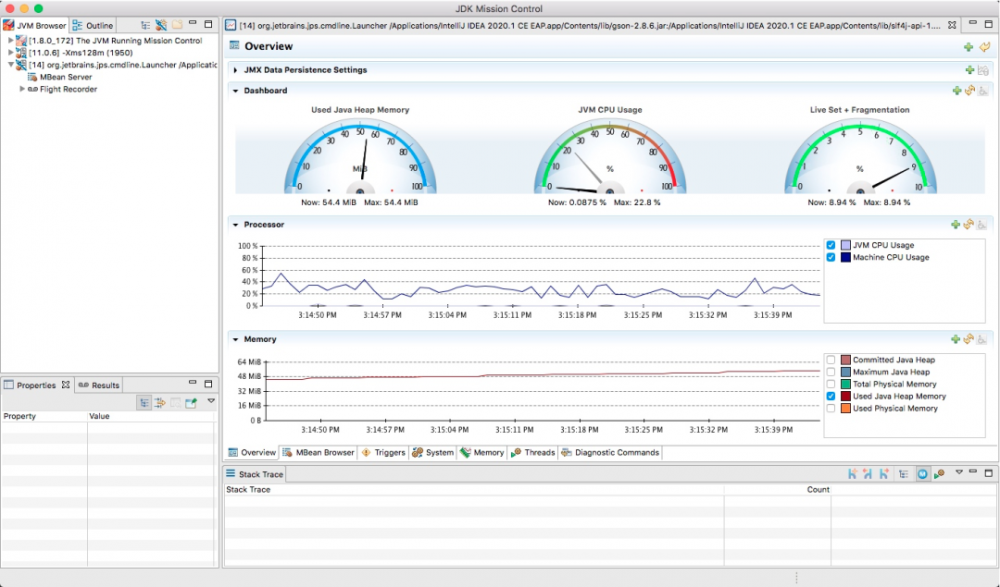The image size is (1000, 587).
Task: Expand the JMX Data Persistence Settings section
Action: 235,70
